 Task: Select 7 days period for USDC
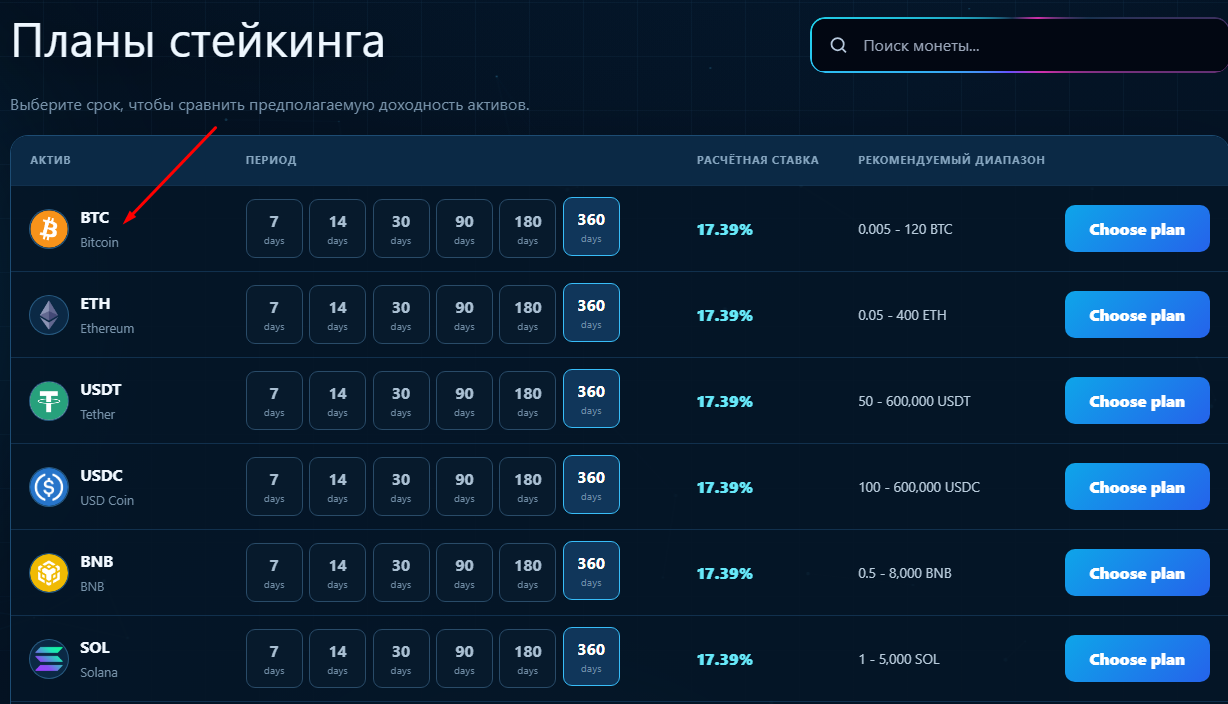coord(274,487)
